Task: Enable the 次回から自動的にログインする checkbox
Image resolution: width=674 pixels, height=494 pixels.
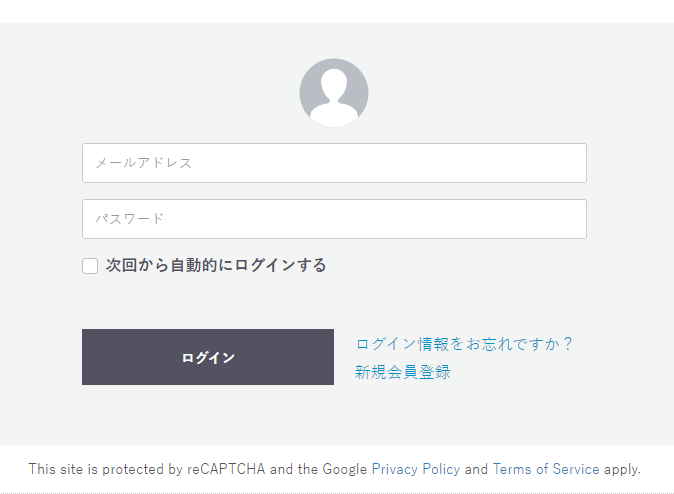Action: (x=90, y=266)
